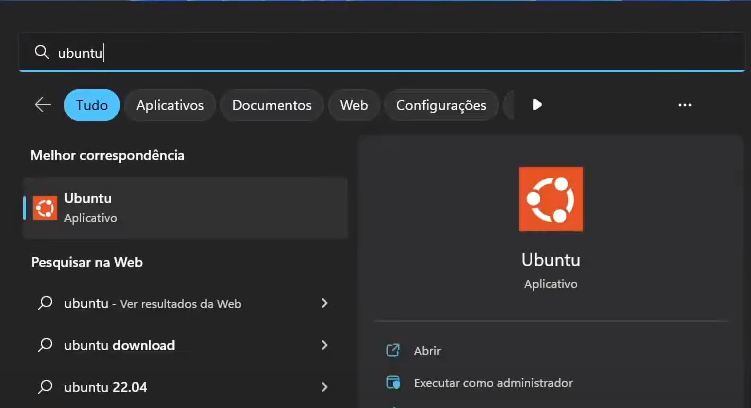Screen dimensions: 751x408
Task: Click the large Ubuntu logo in preview pane
Action: [x=551, y=199]
